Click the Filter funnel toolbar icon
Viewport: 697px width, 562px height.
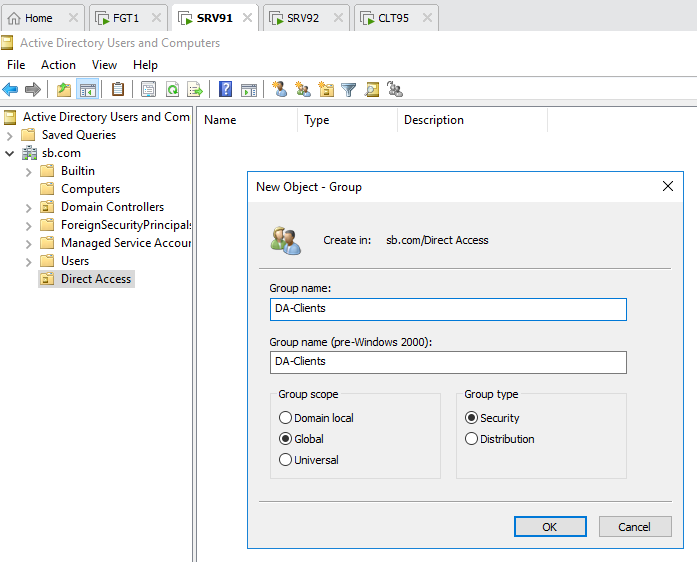coord(348,89)
